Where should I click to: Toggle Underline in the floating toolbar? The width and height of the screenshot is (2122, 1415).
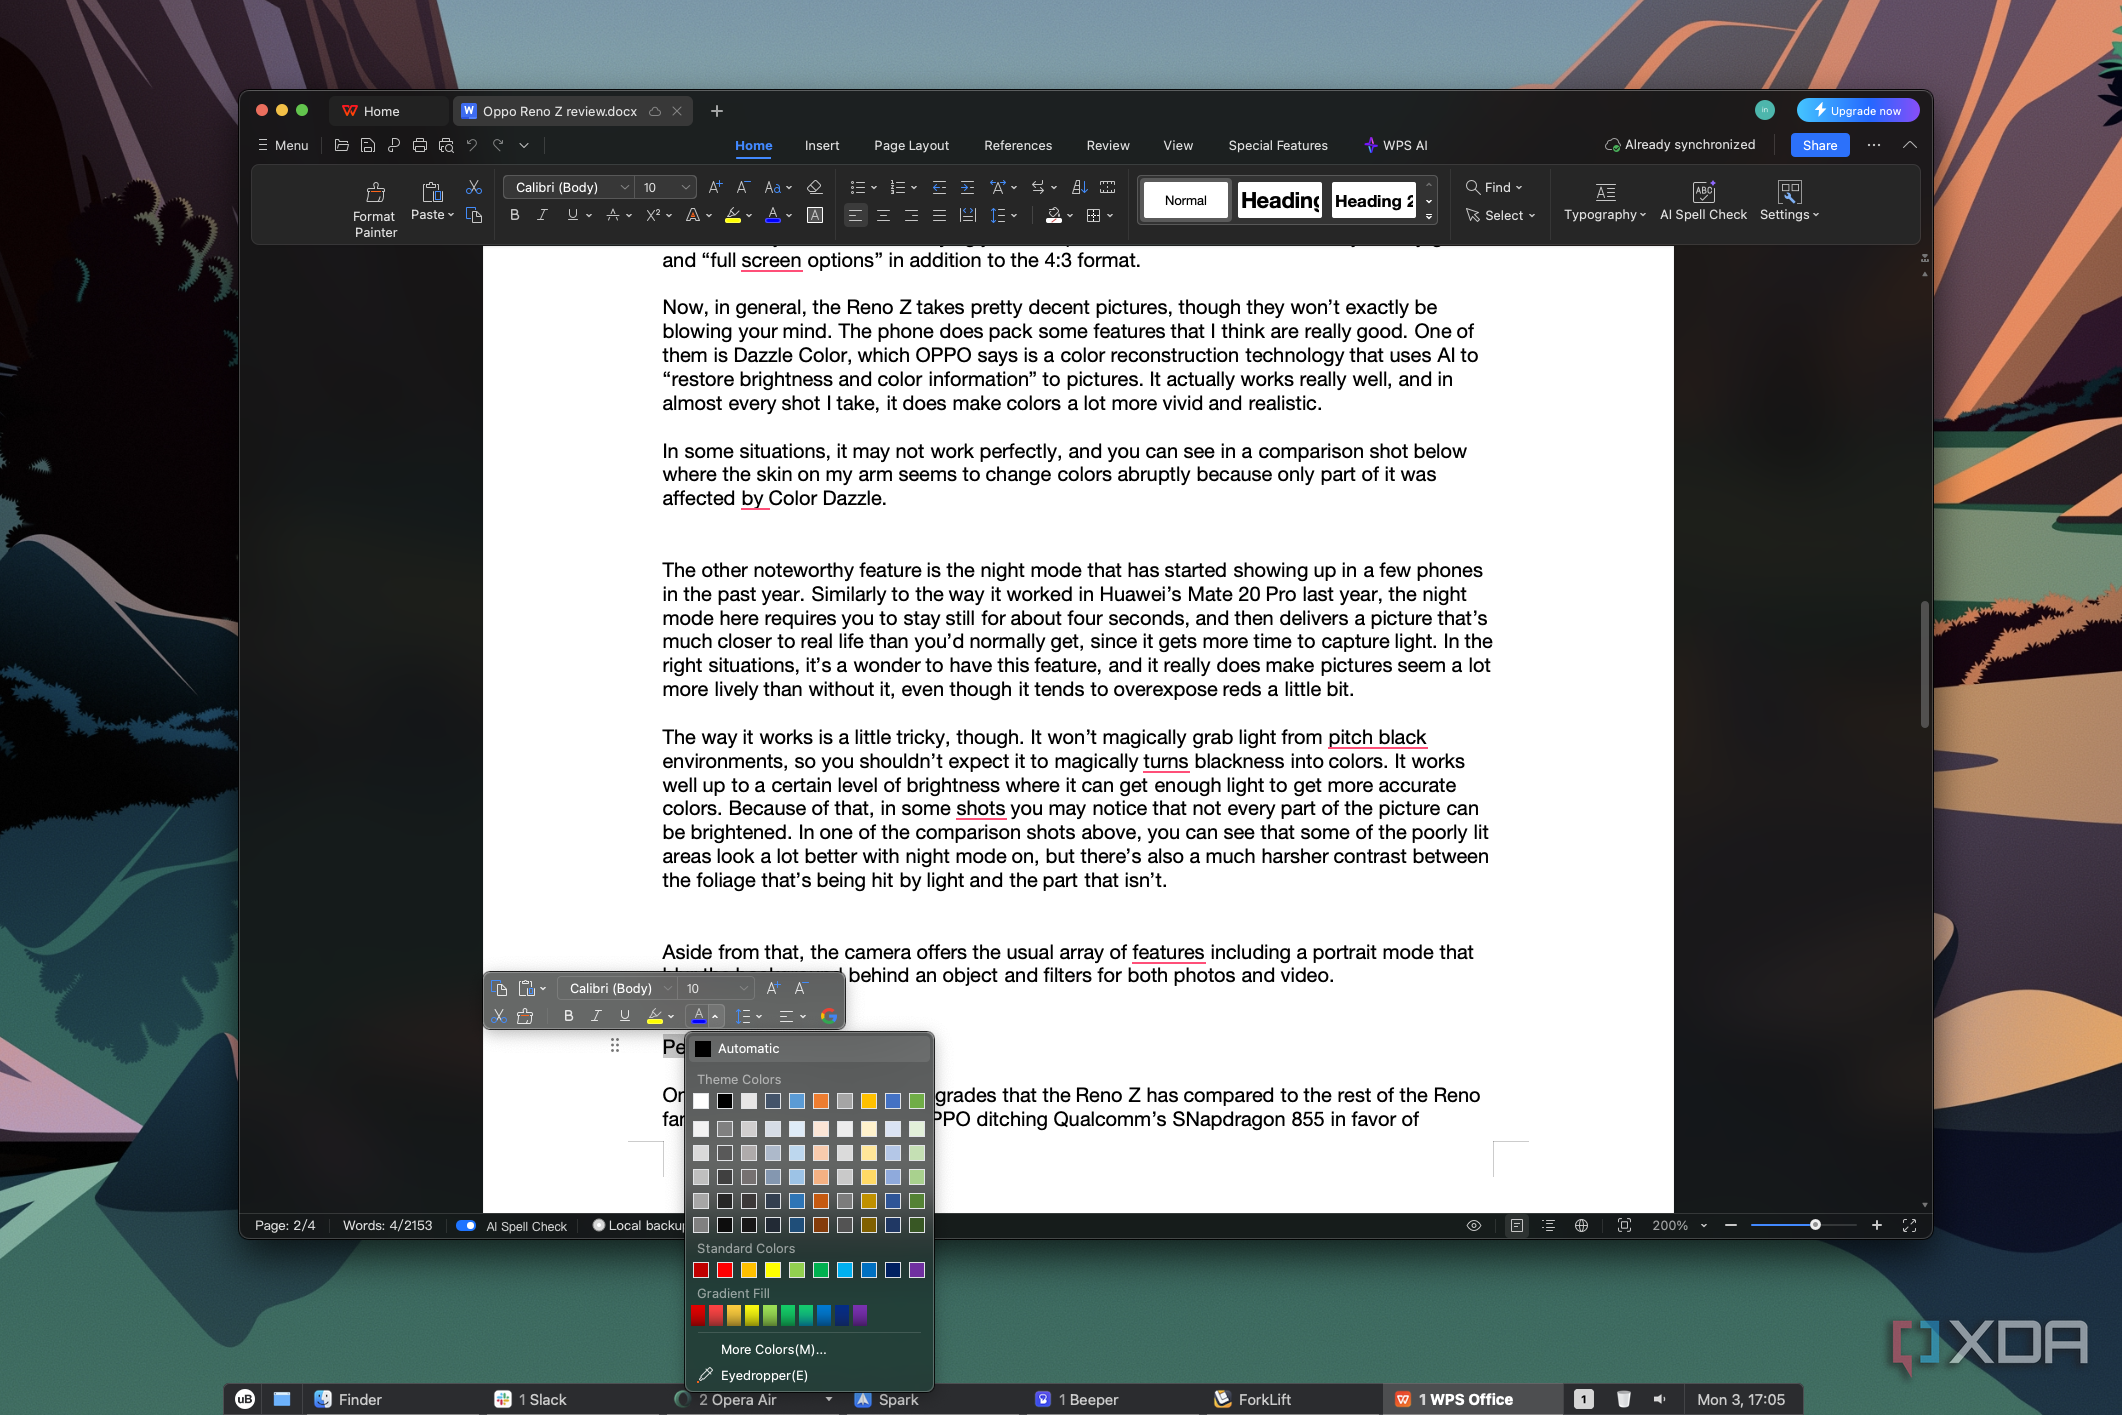tap(625, 1016)
